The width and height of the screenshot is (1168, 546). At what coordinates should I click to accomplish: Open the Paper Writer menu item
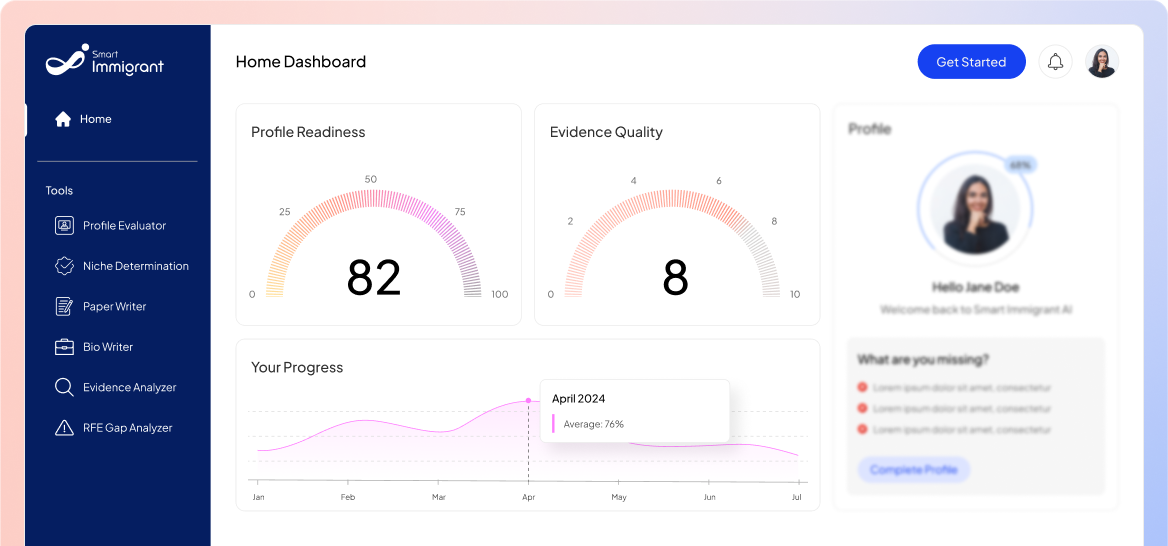coord(114,307)
